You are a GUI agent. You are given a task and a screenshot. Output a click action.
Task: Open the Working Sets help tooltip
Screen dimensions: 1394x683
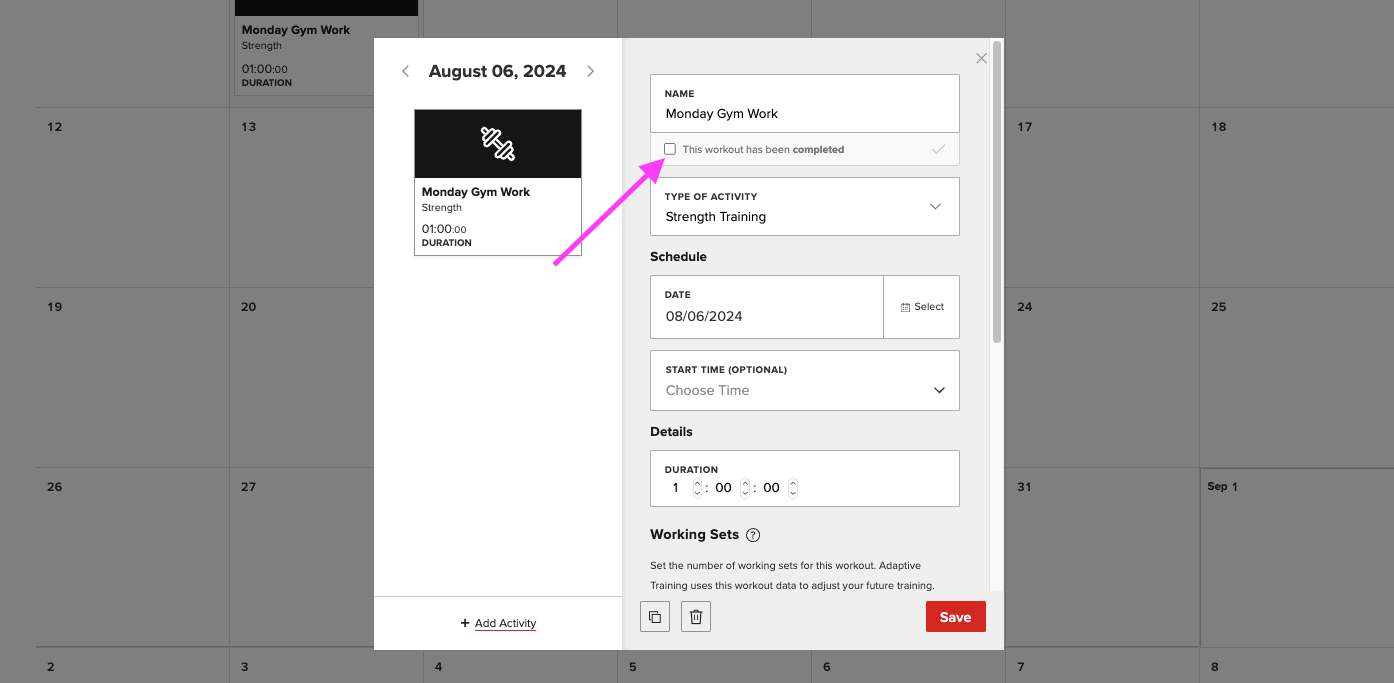753,534
